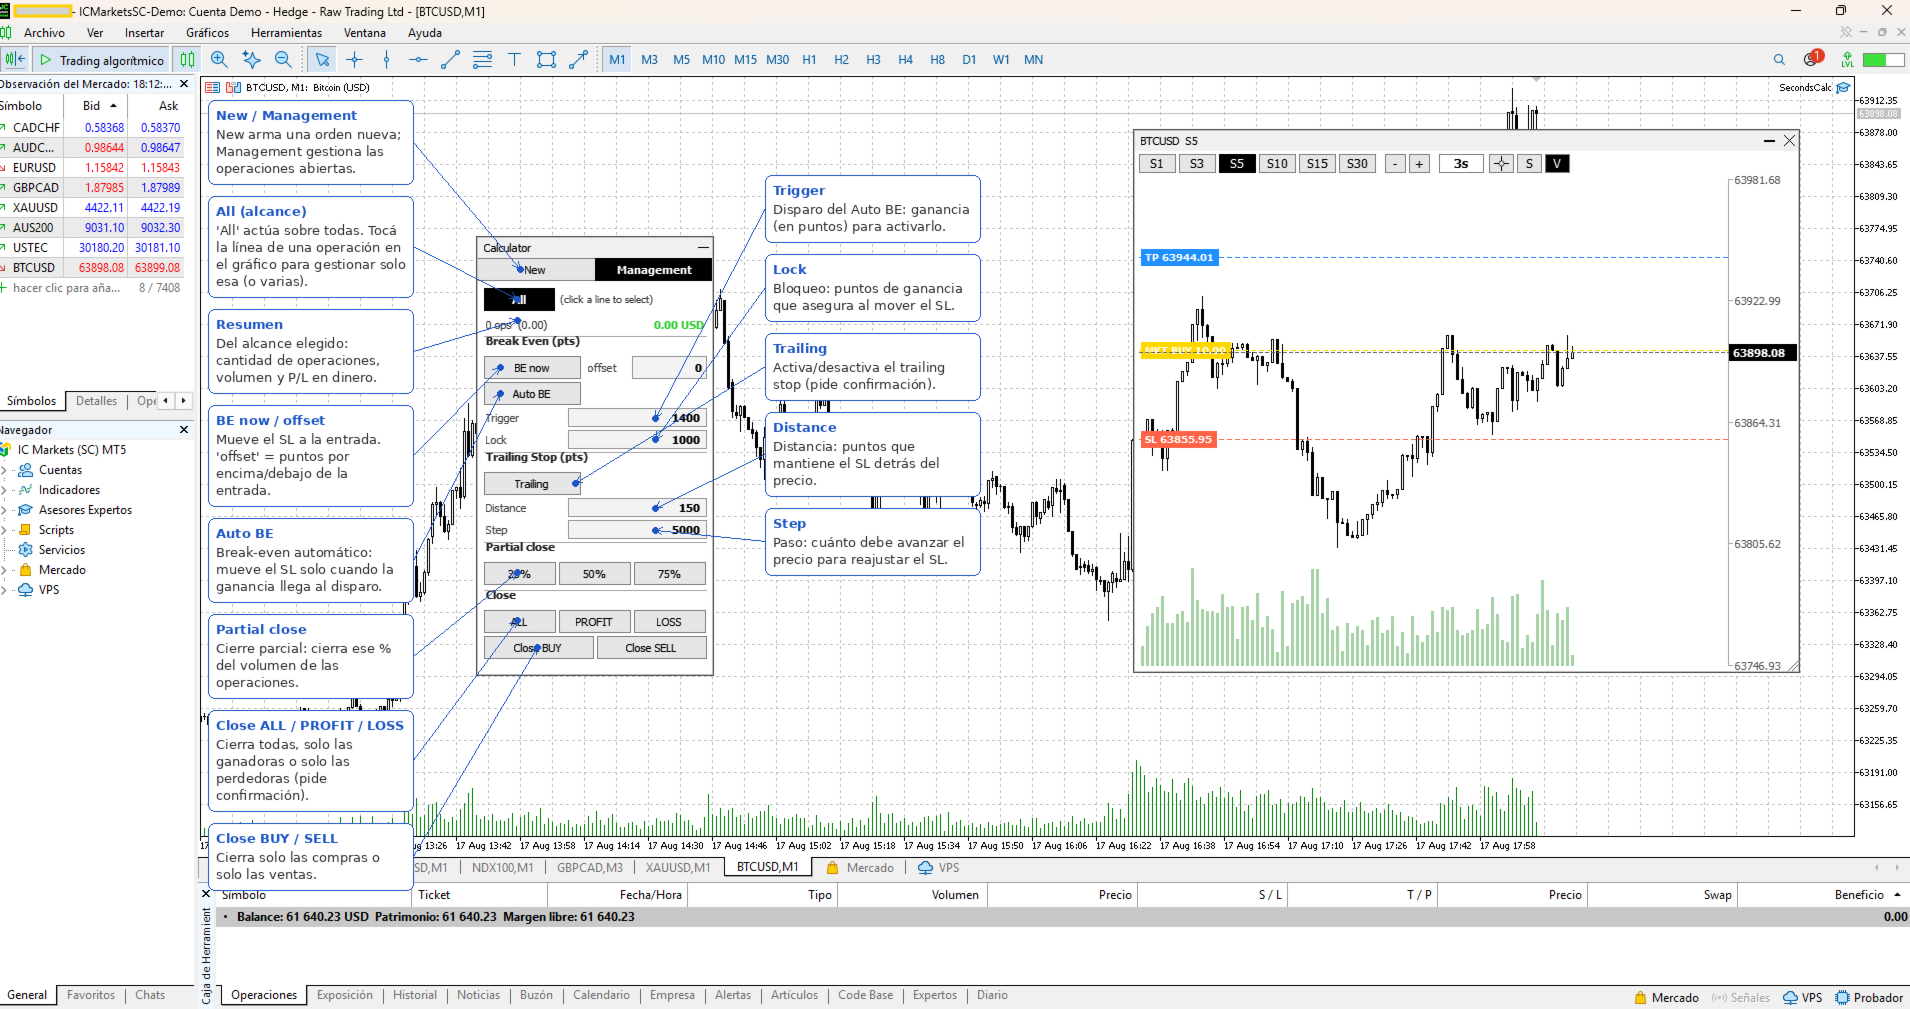The height and width of the screenshot is (1009, 1910).
Task: Switch to the Historial toolbox tab
Action: 415,995
